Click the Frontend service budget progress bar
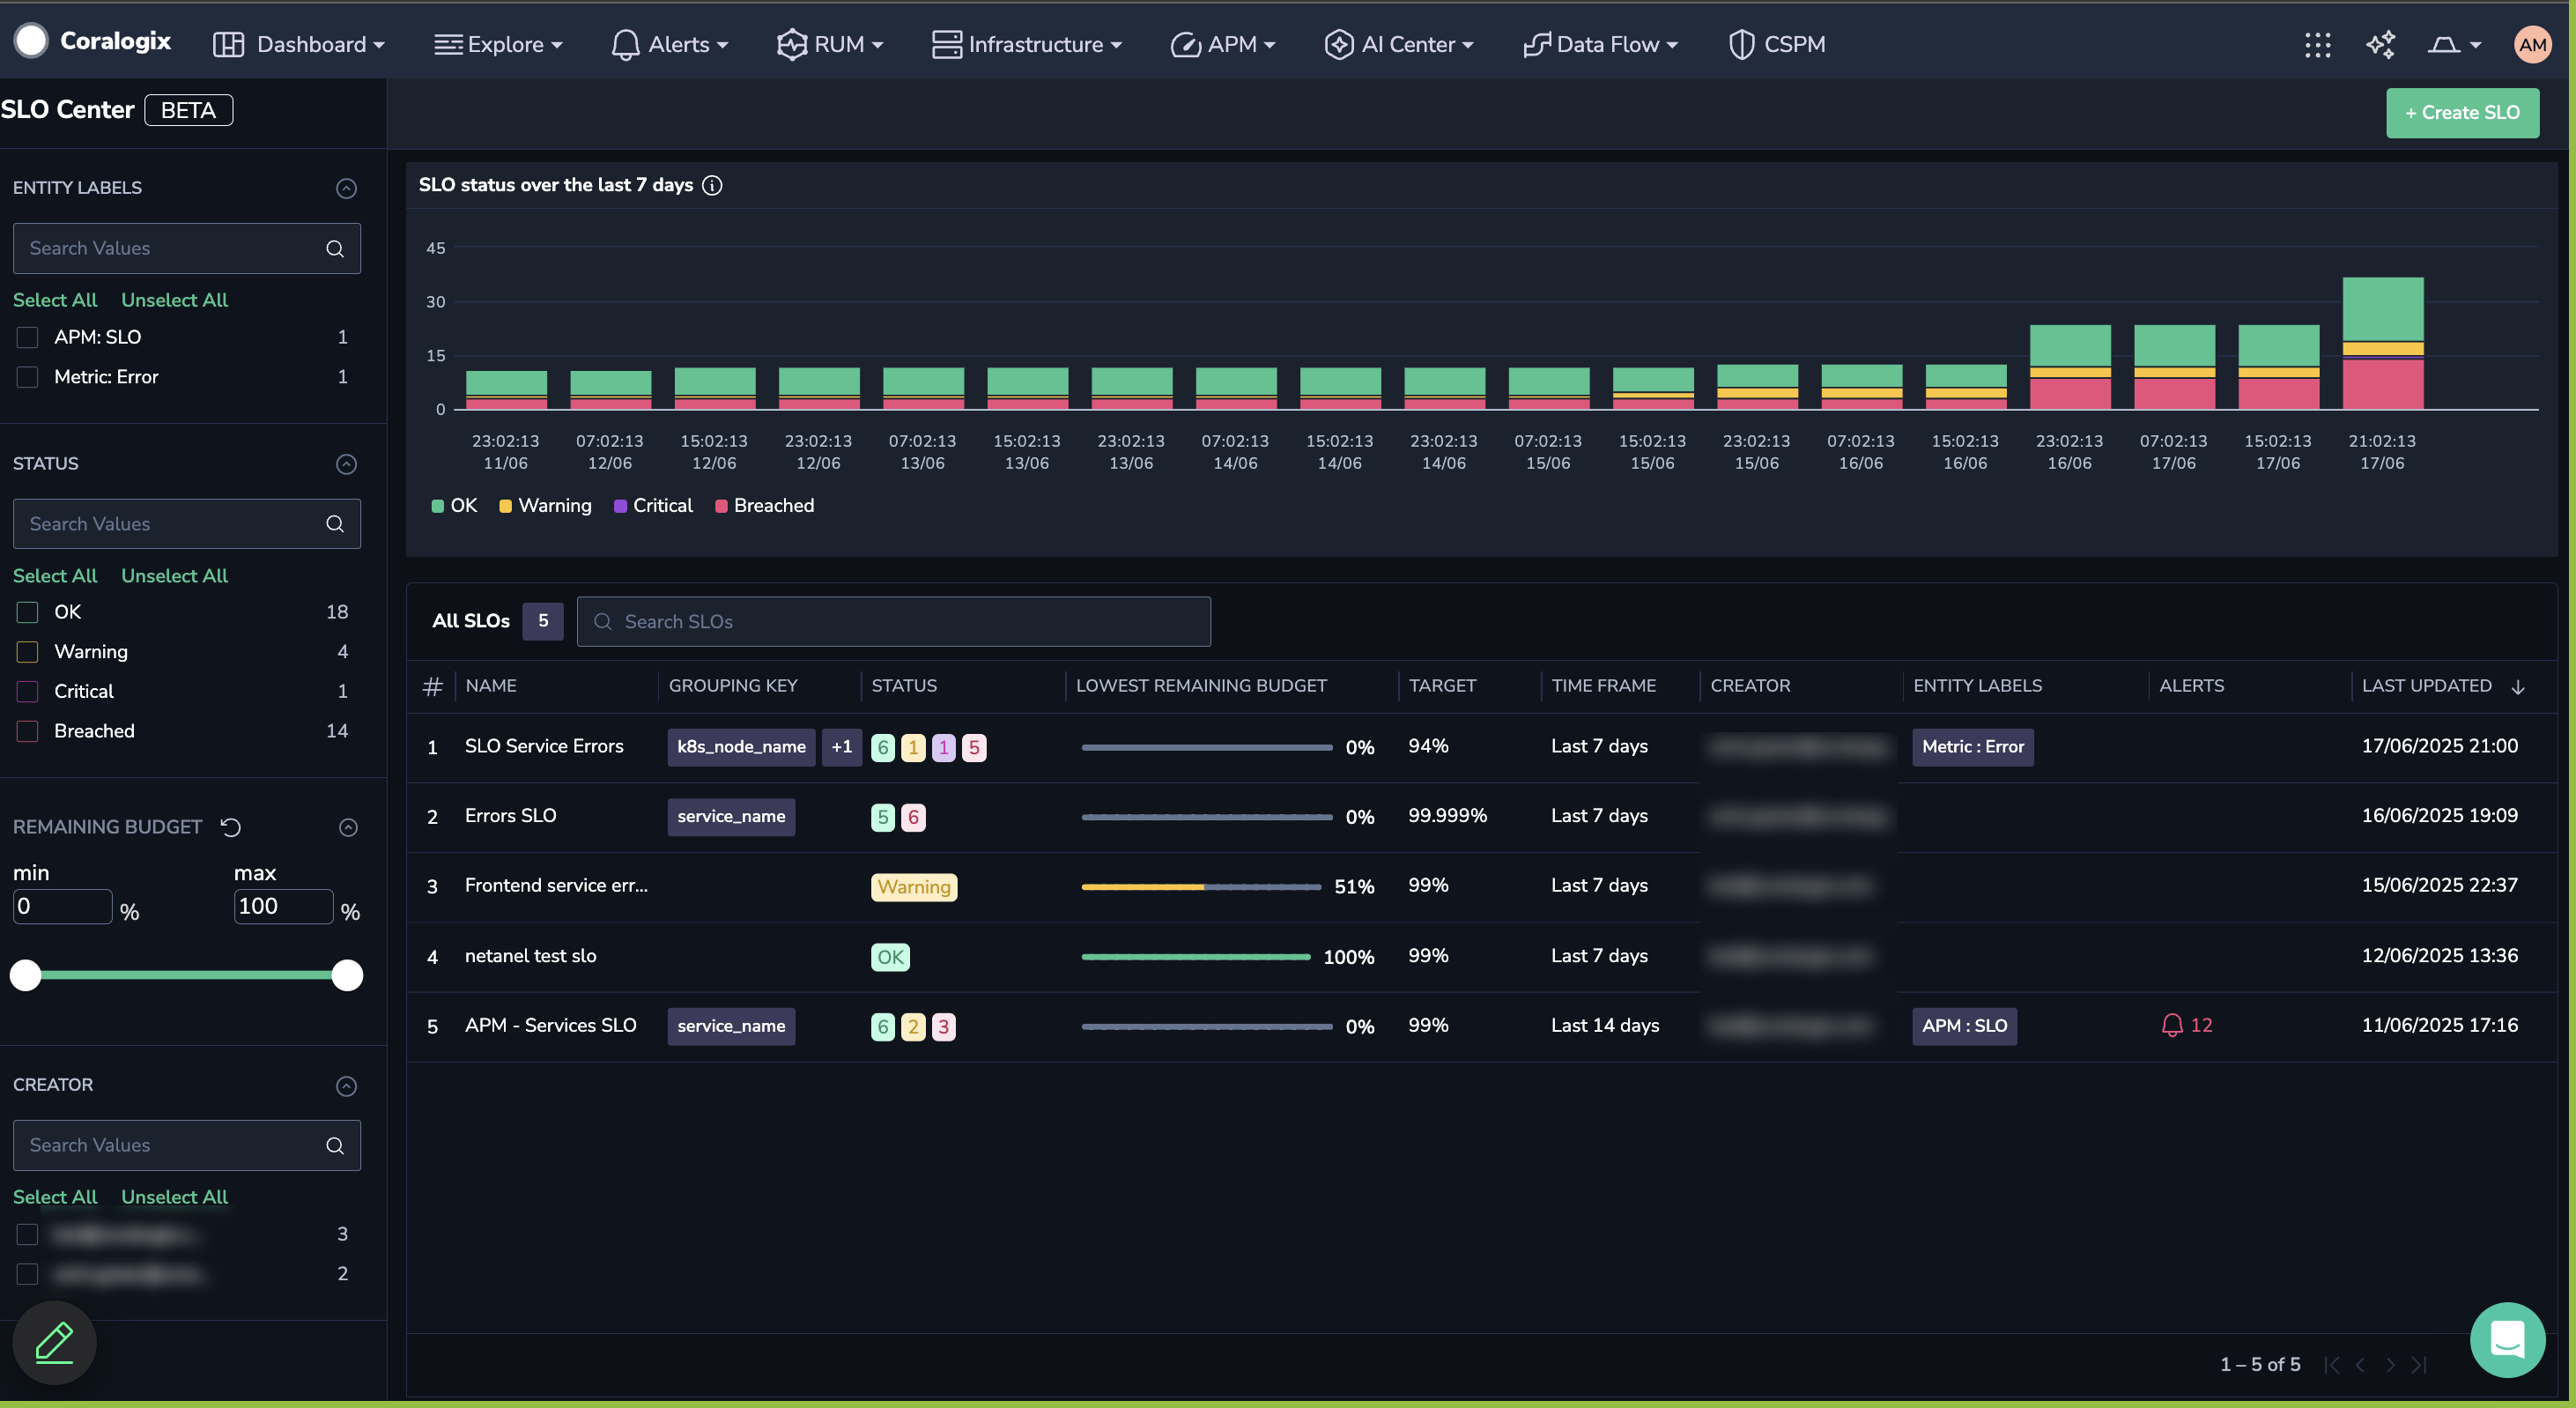This screenshot has width=2576, height=1408. click(x=1201, y=887)
